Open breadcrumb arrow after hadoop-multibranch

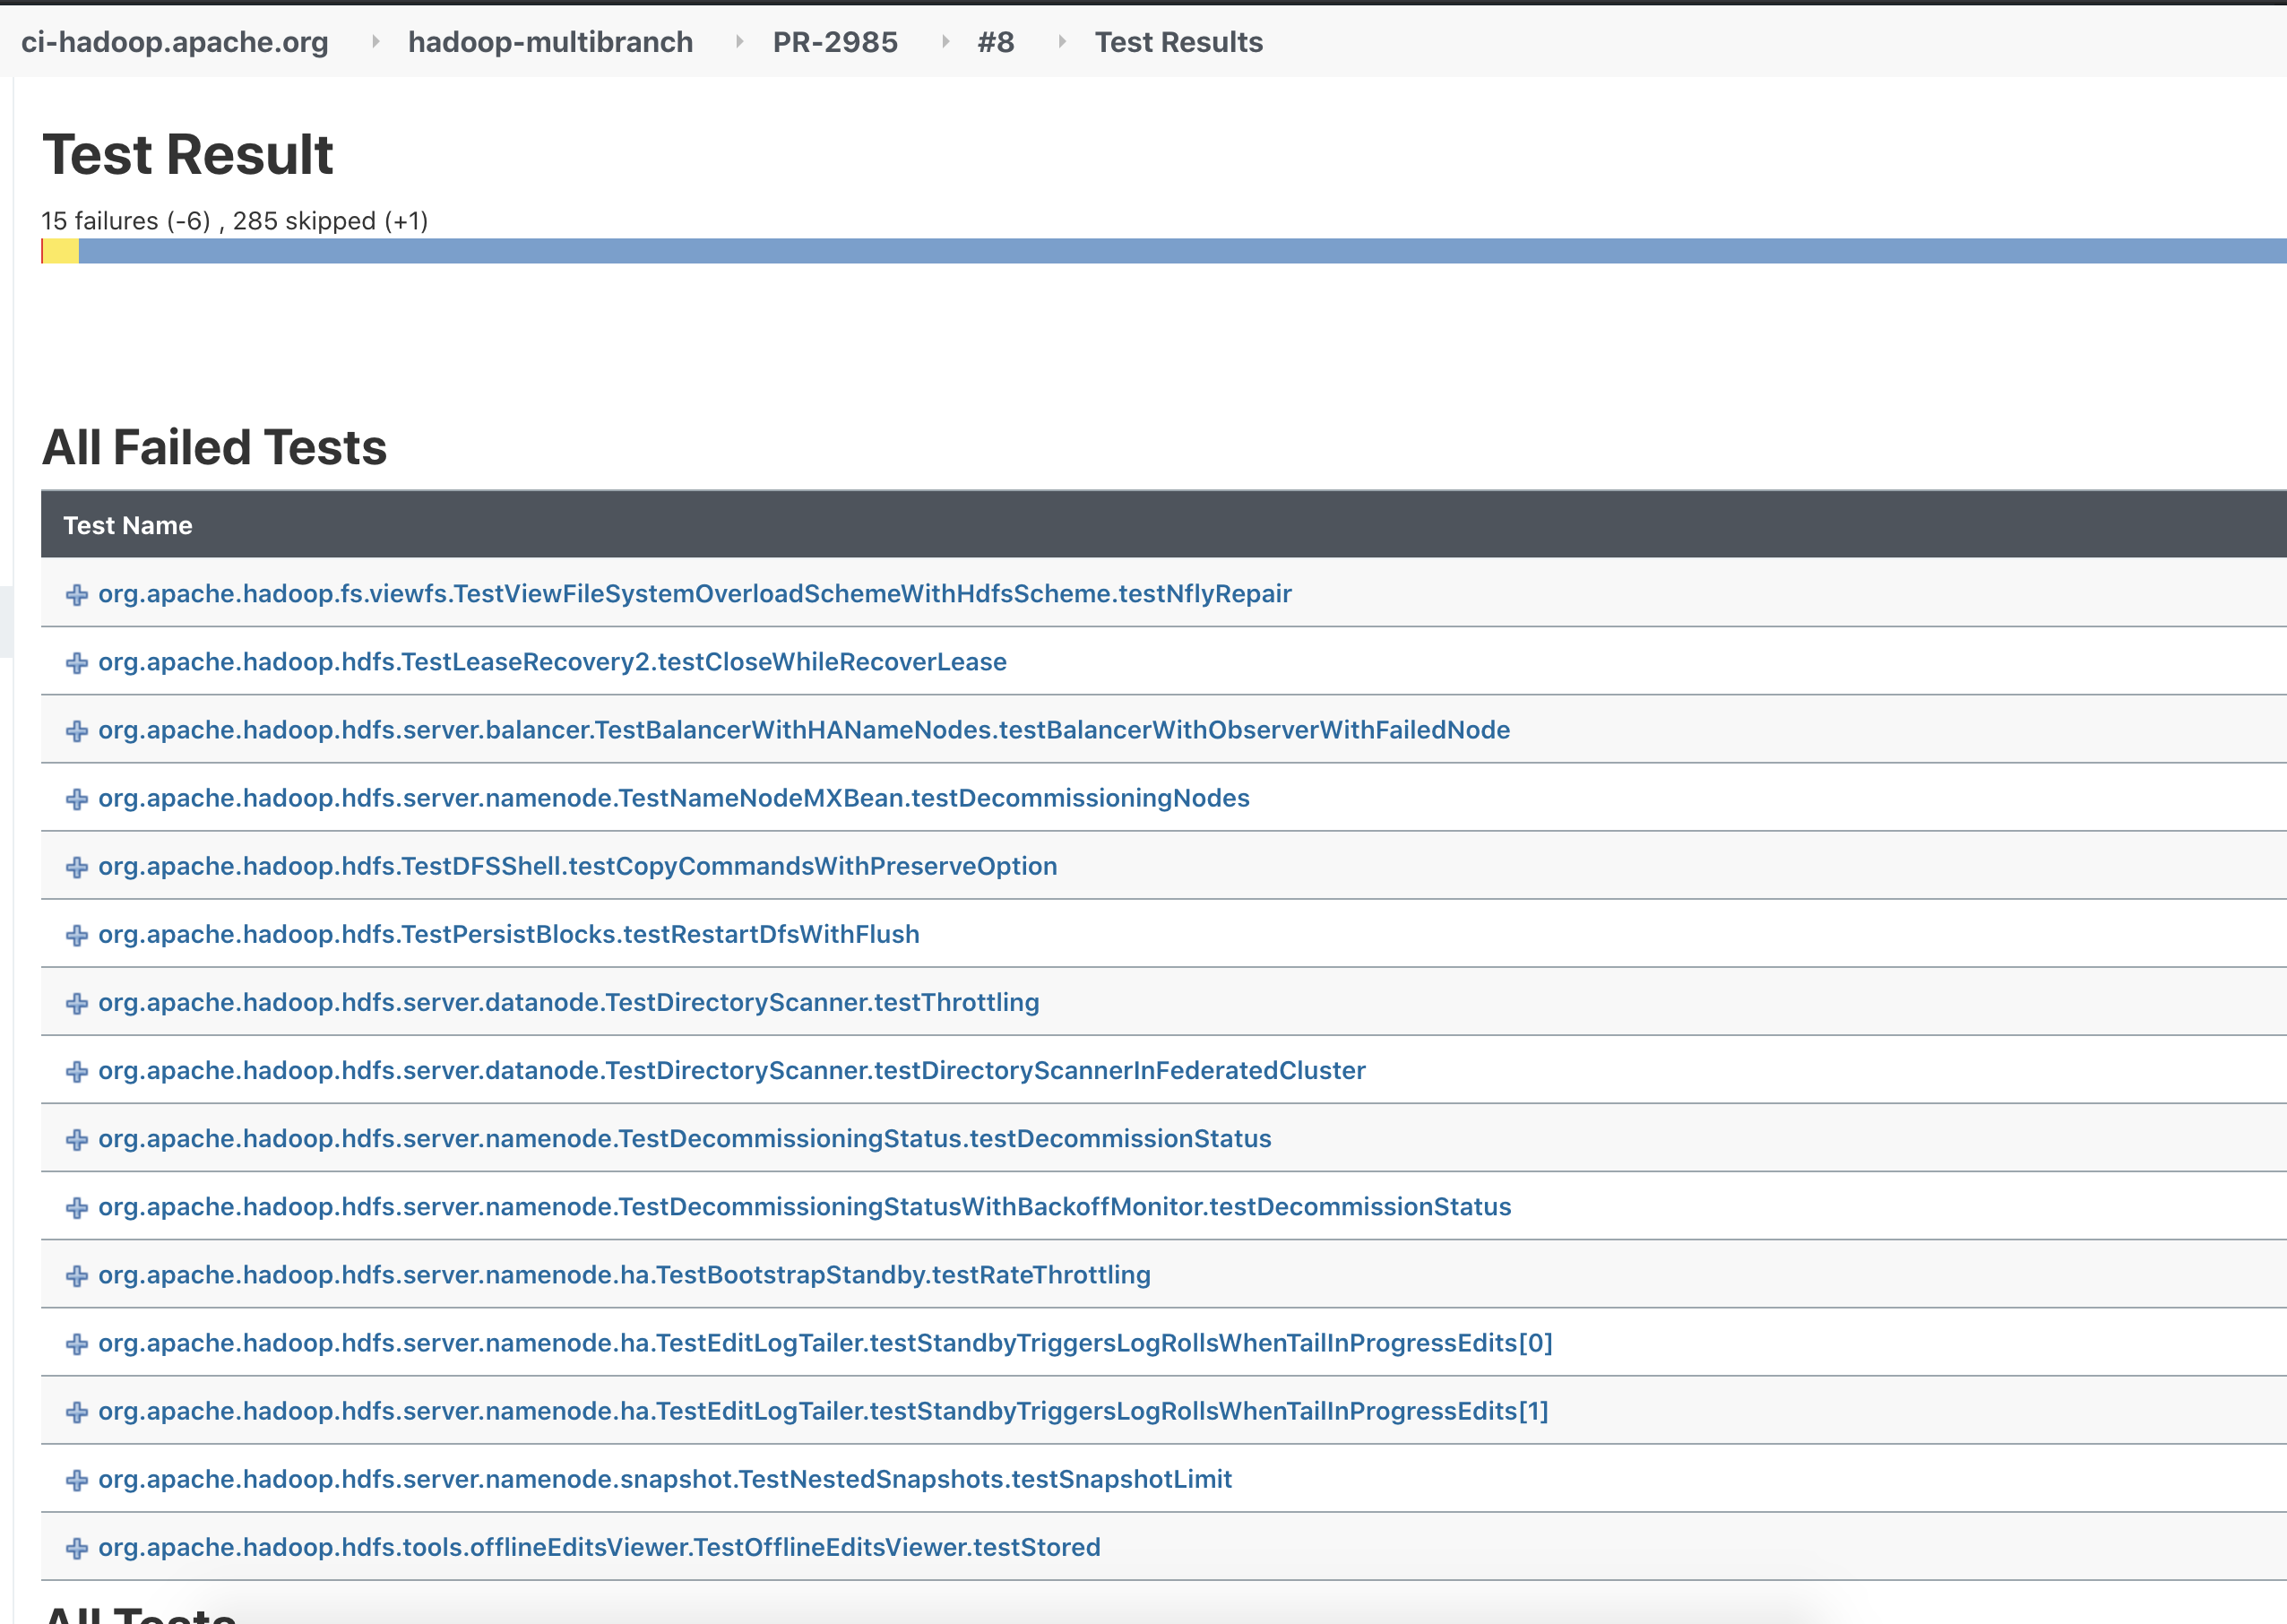(x=739, y=42)
